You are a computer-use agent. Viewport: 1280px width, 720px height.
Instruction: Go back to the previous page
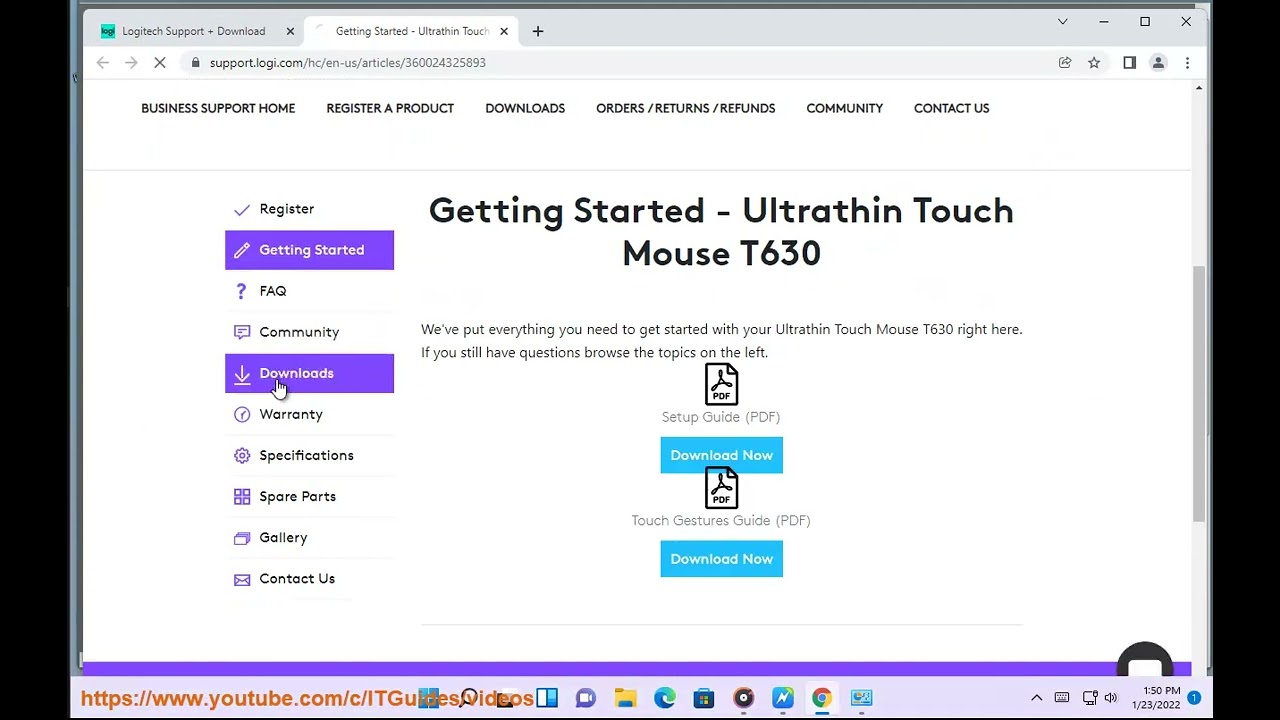pyautogui.click(x=103, y=63)
